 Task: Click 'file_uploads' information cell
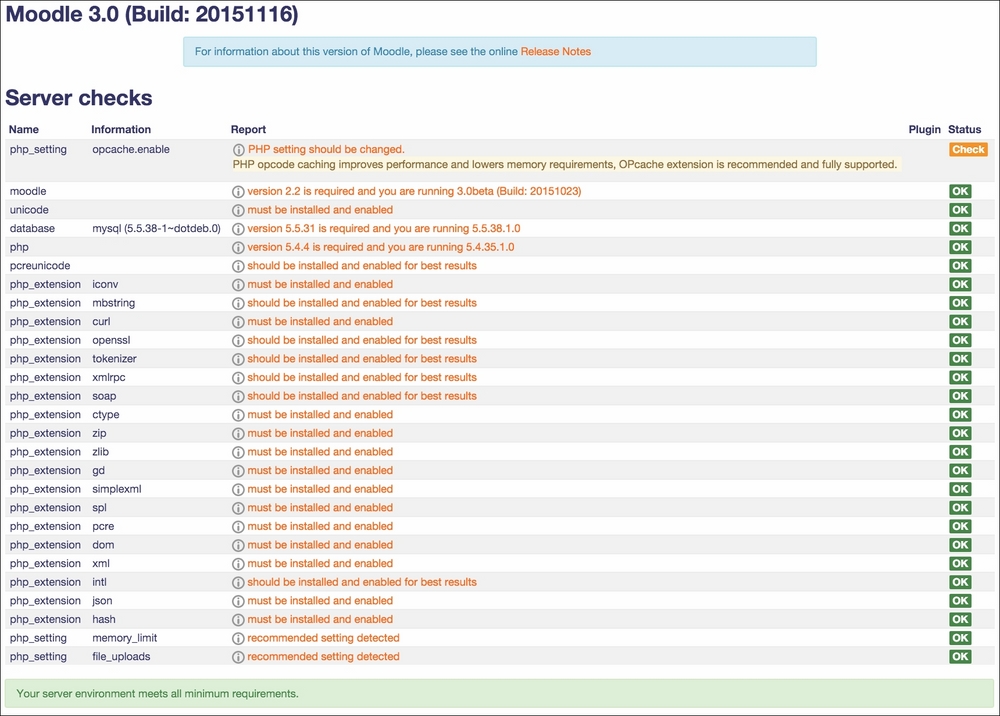pyautogui.click(x=121, y=656)
